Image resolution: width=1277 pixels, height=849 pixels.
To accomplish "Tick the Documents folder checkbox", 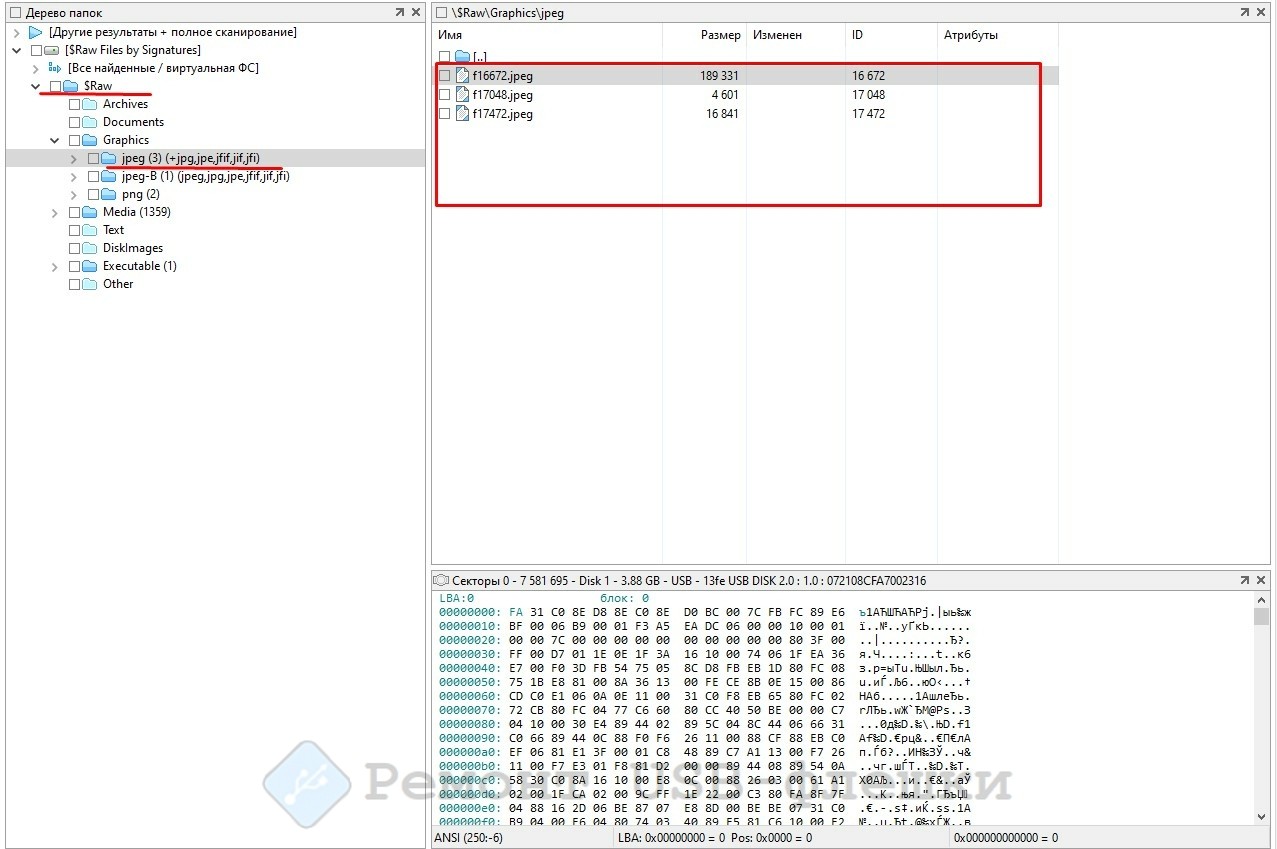I will click(74, 122).
